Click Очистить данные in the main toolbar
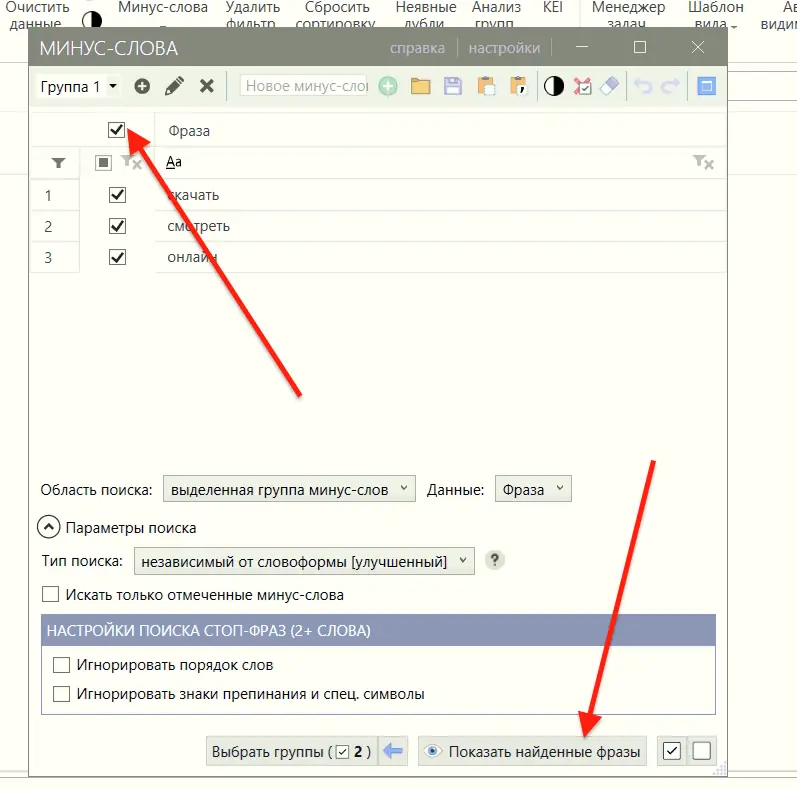The width and height of the screenshot is (797, 789). (37, 15)
